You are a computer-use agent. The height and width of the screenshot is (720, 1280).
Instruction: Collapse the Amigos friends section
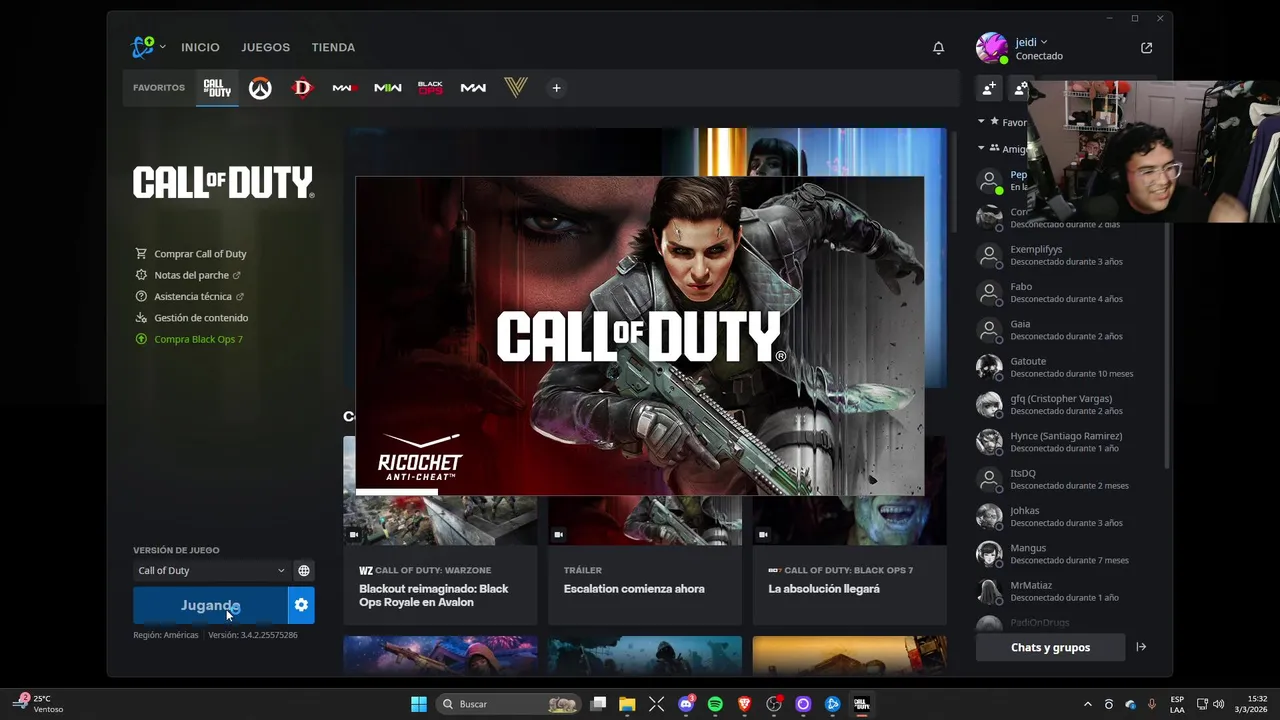981,148
